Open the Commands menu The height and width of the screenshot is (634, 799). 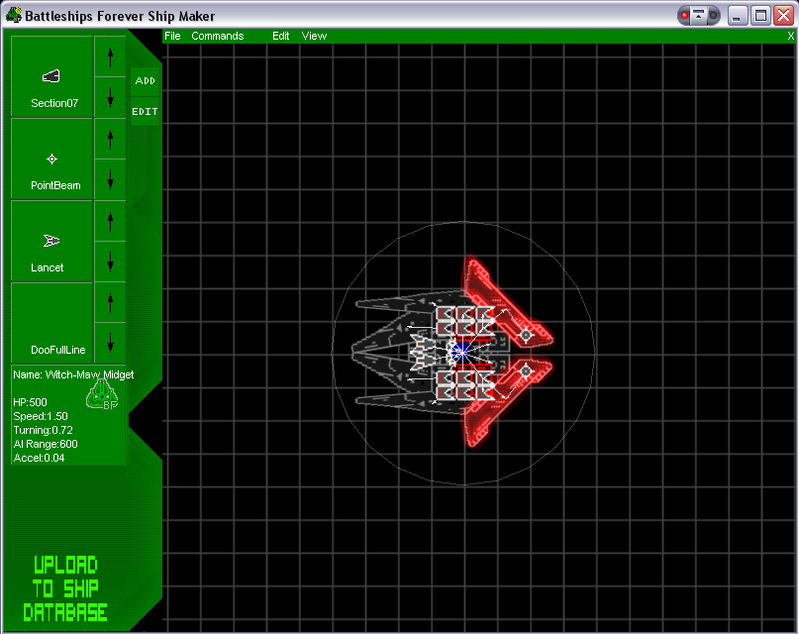pos(218,36)
